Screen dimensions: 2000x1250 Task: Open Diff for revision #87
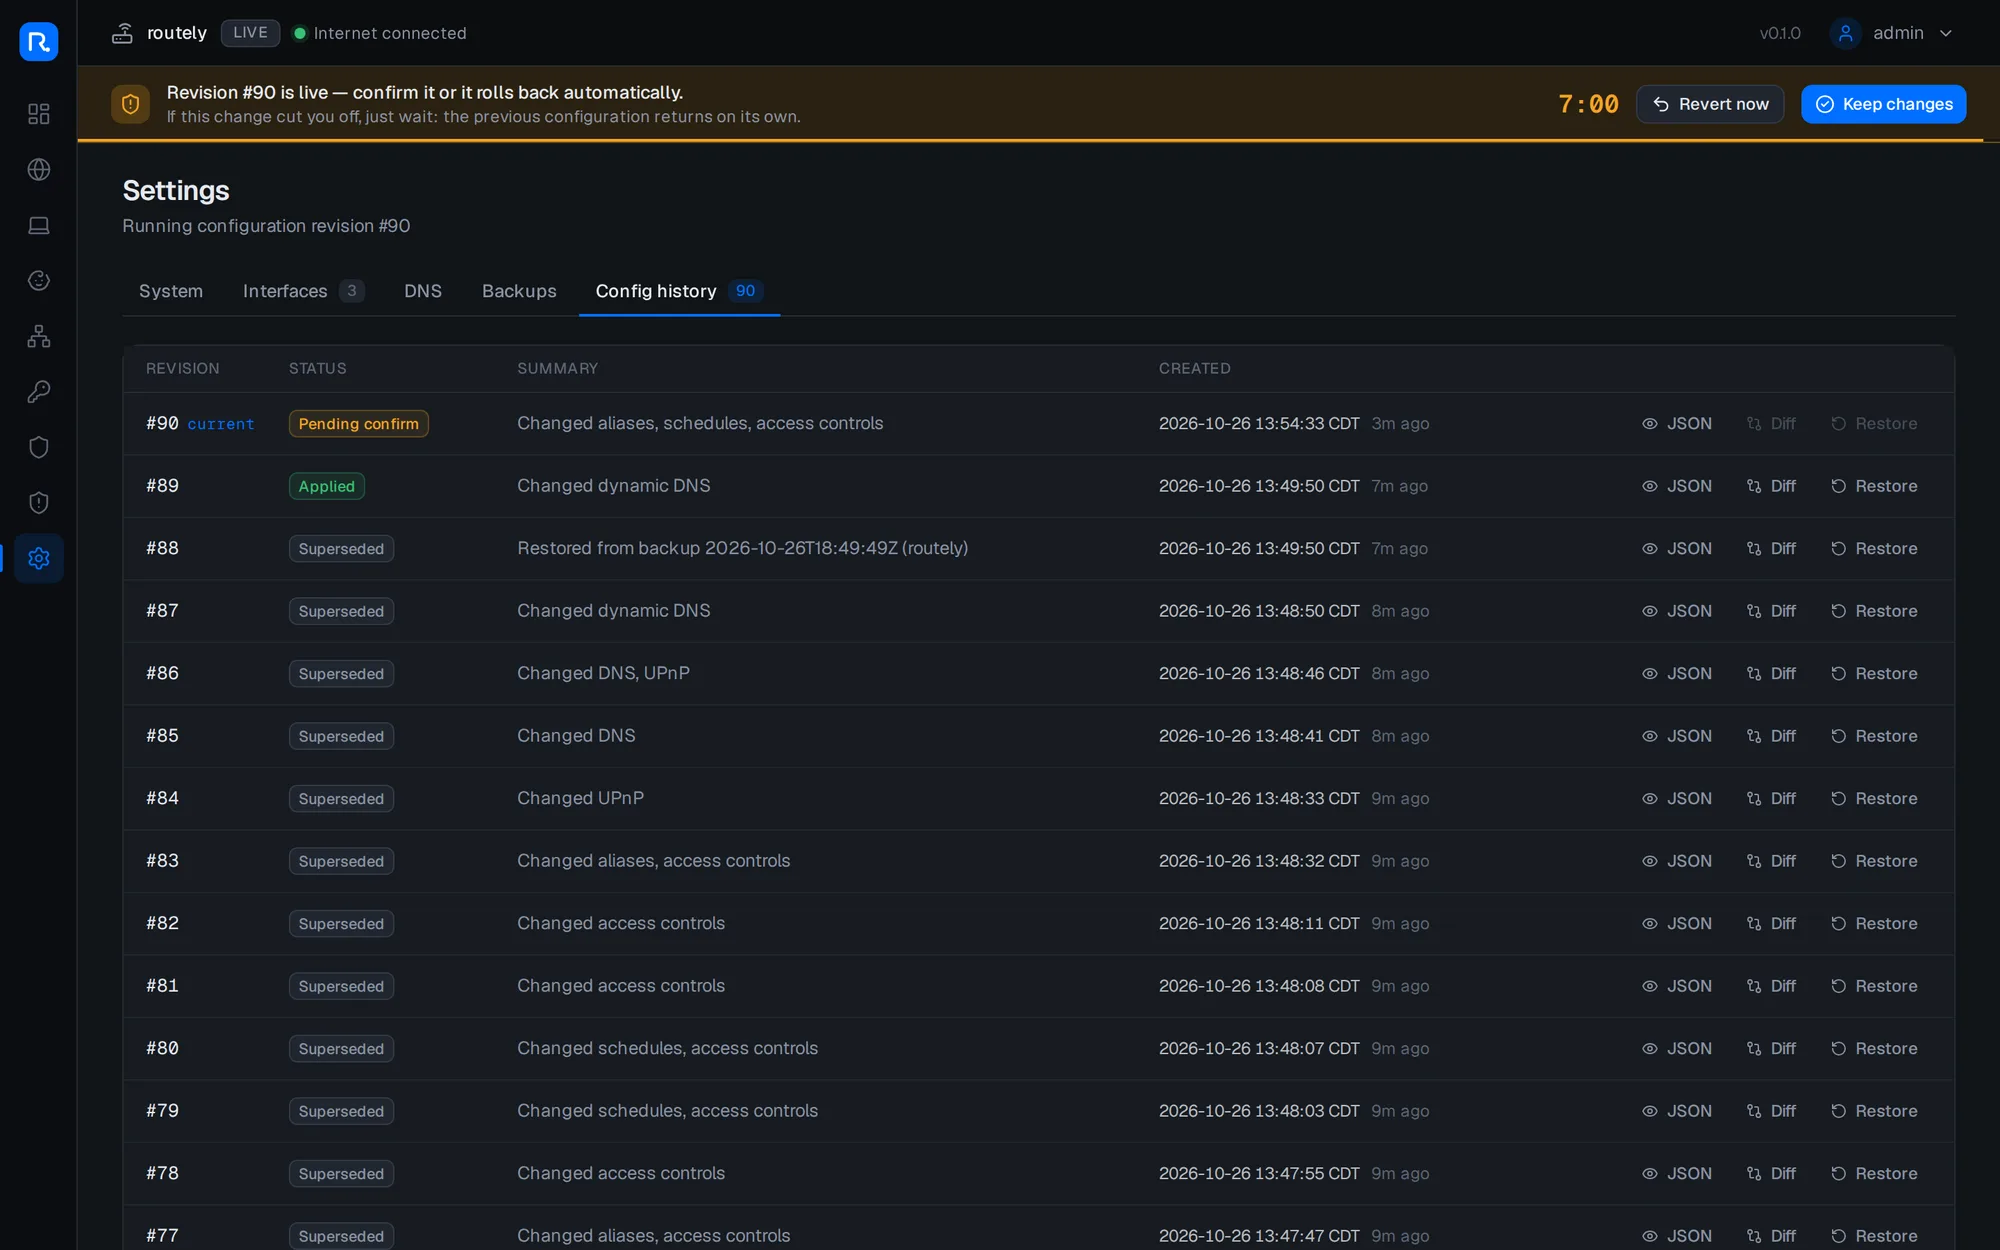1771,611
